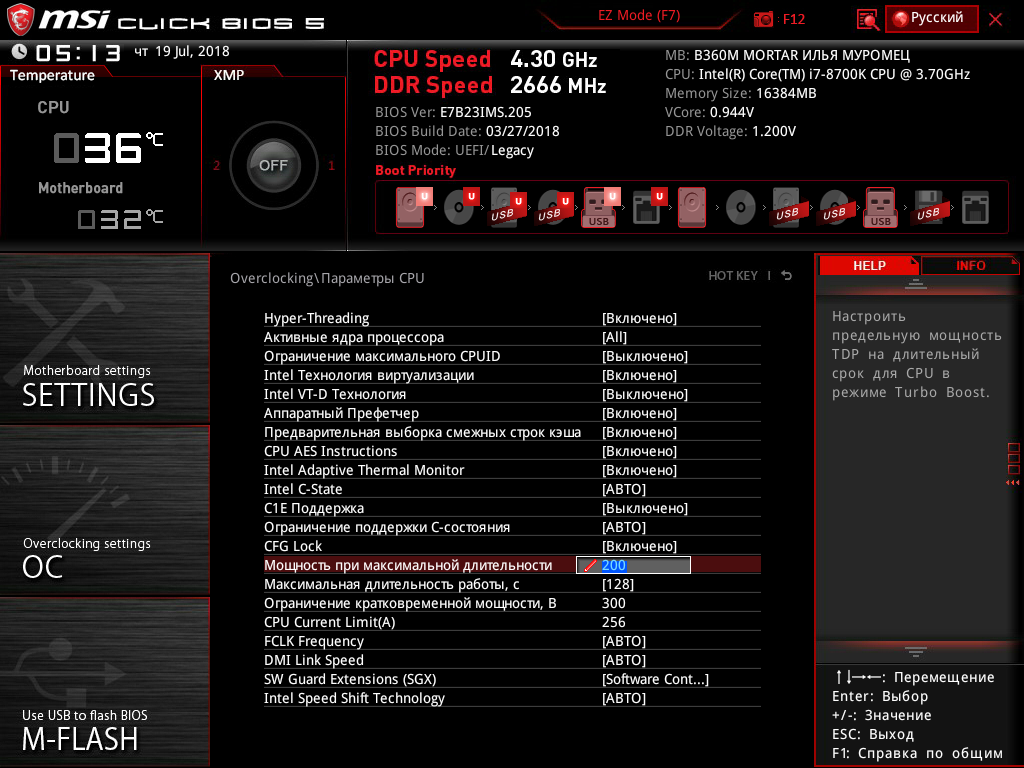Select the legacy USB floppy boot icon
1024x768 pixels.
[928, 207]
